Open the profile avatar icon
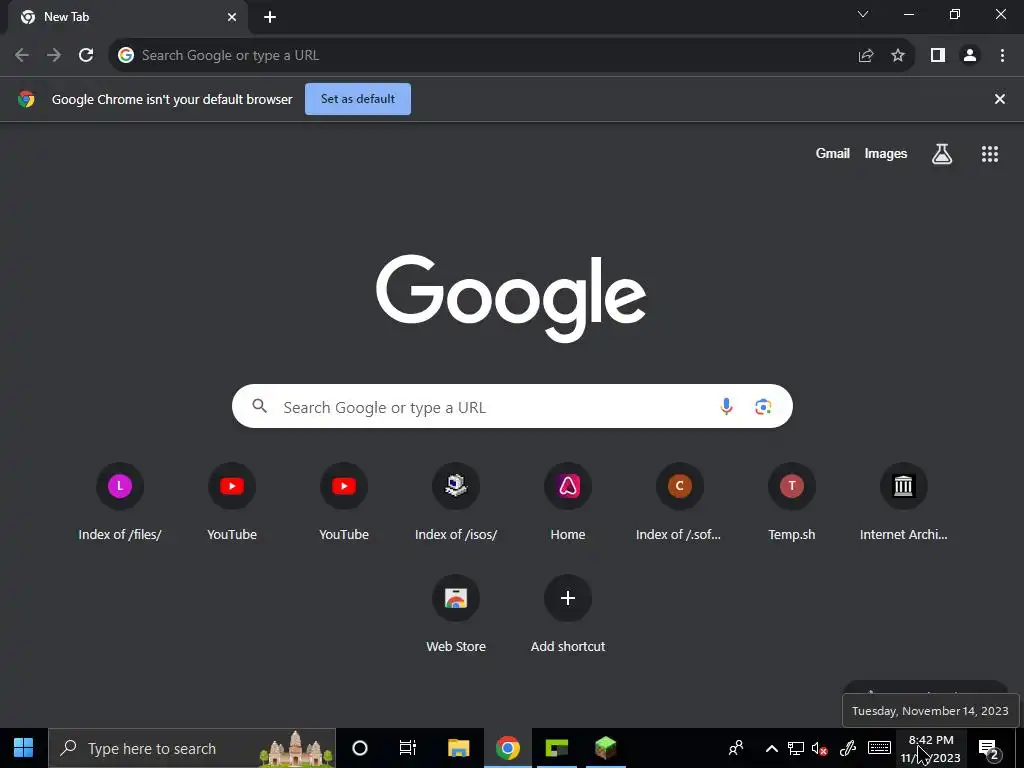Screen dimensions: 1024x768 (970, 56)
